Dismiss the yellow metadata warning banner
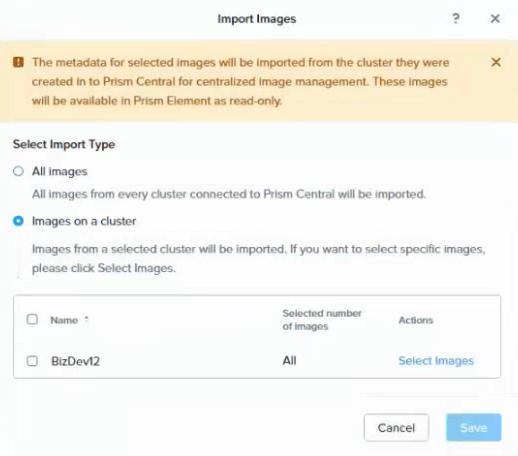The height and width of the screenshot is (456, 518). click(x=496, y=62)
